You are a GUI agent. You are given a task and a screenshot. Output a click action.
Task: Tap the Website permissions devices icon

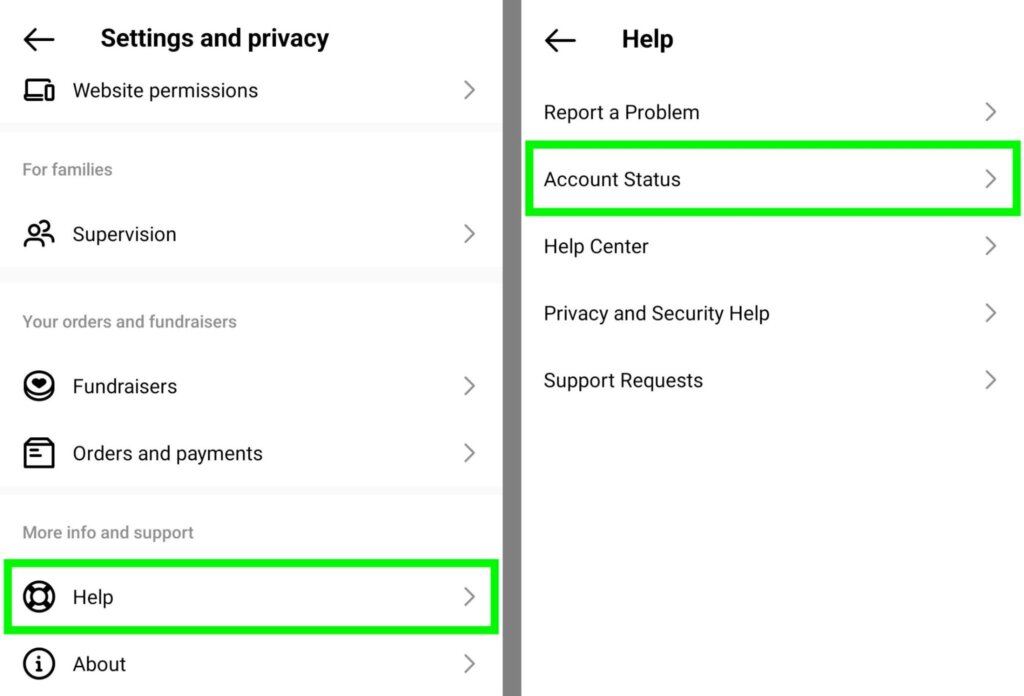pos(39,90)
